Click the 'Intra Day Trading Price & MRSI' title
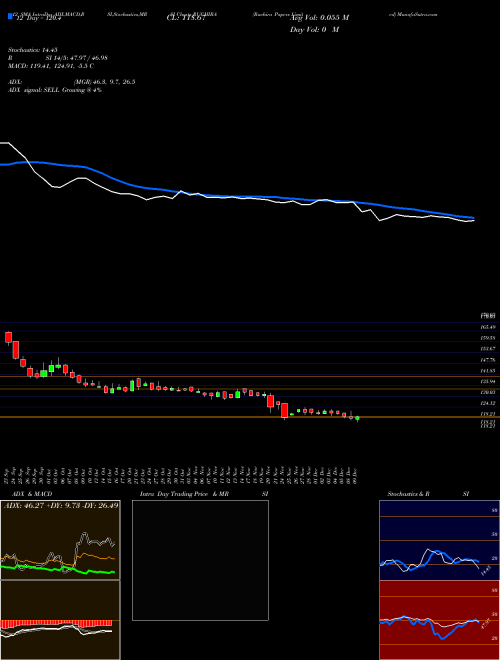The image size is (500, 660). click(x=204, y=494)
